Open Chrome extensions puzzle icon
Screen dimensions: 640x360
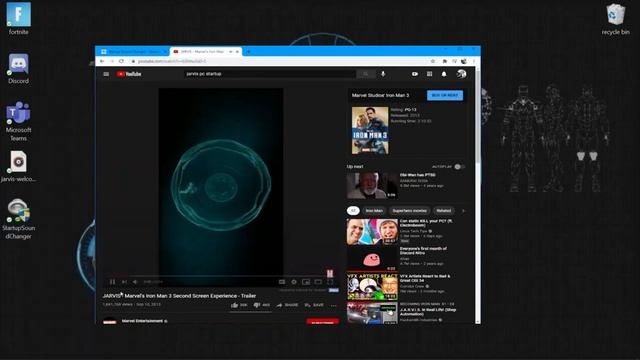tap(444, 61)
